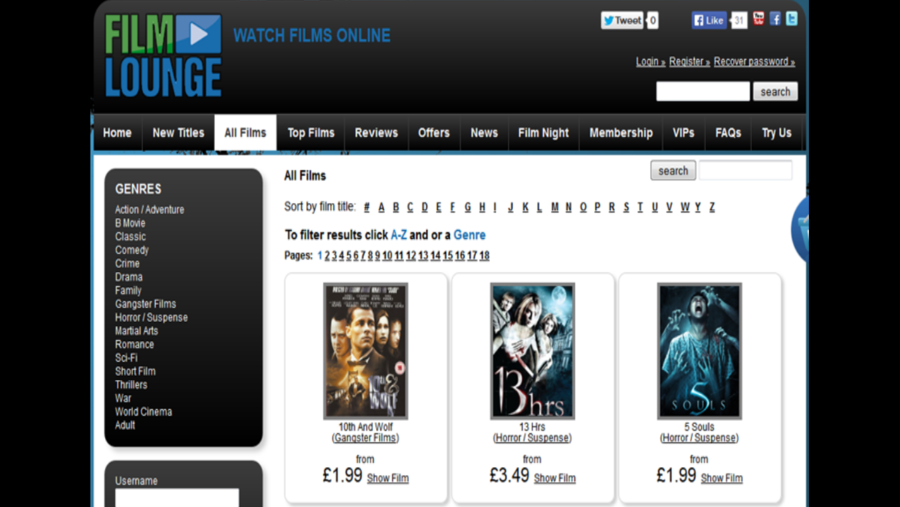The height and width of the screenshot is (507, 900).
Task: Click the Username input field
Action: click(x=177, y=497)
